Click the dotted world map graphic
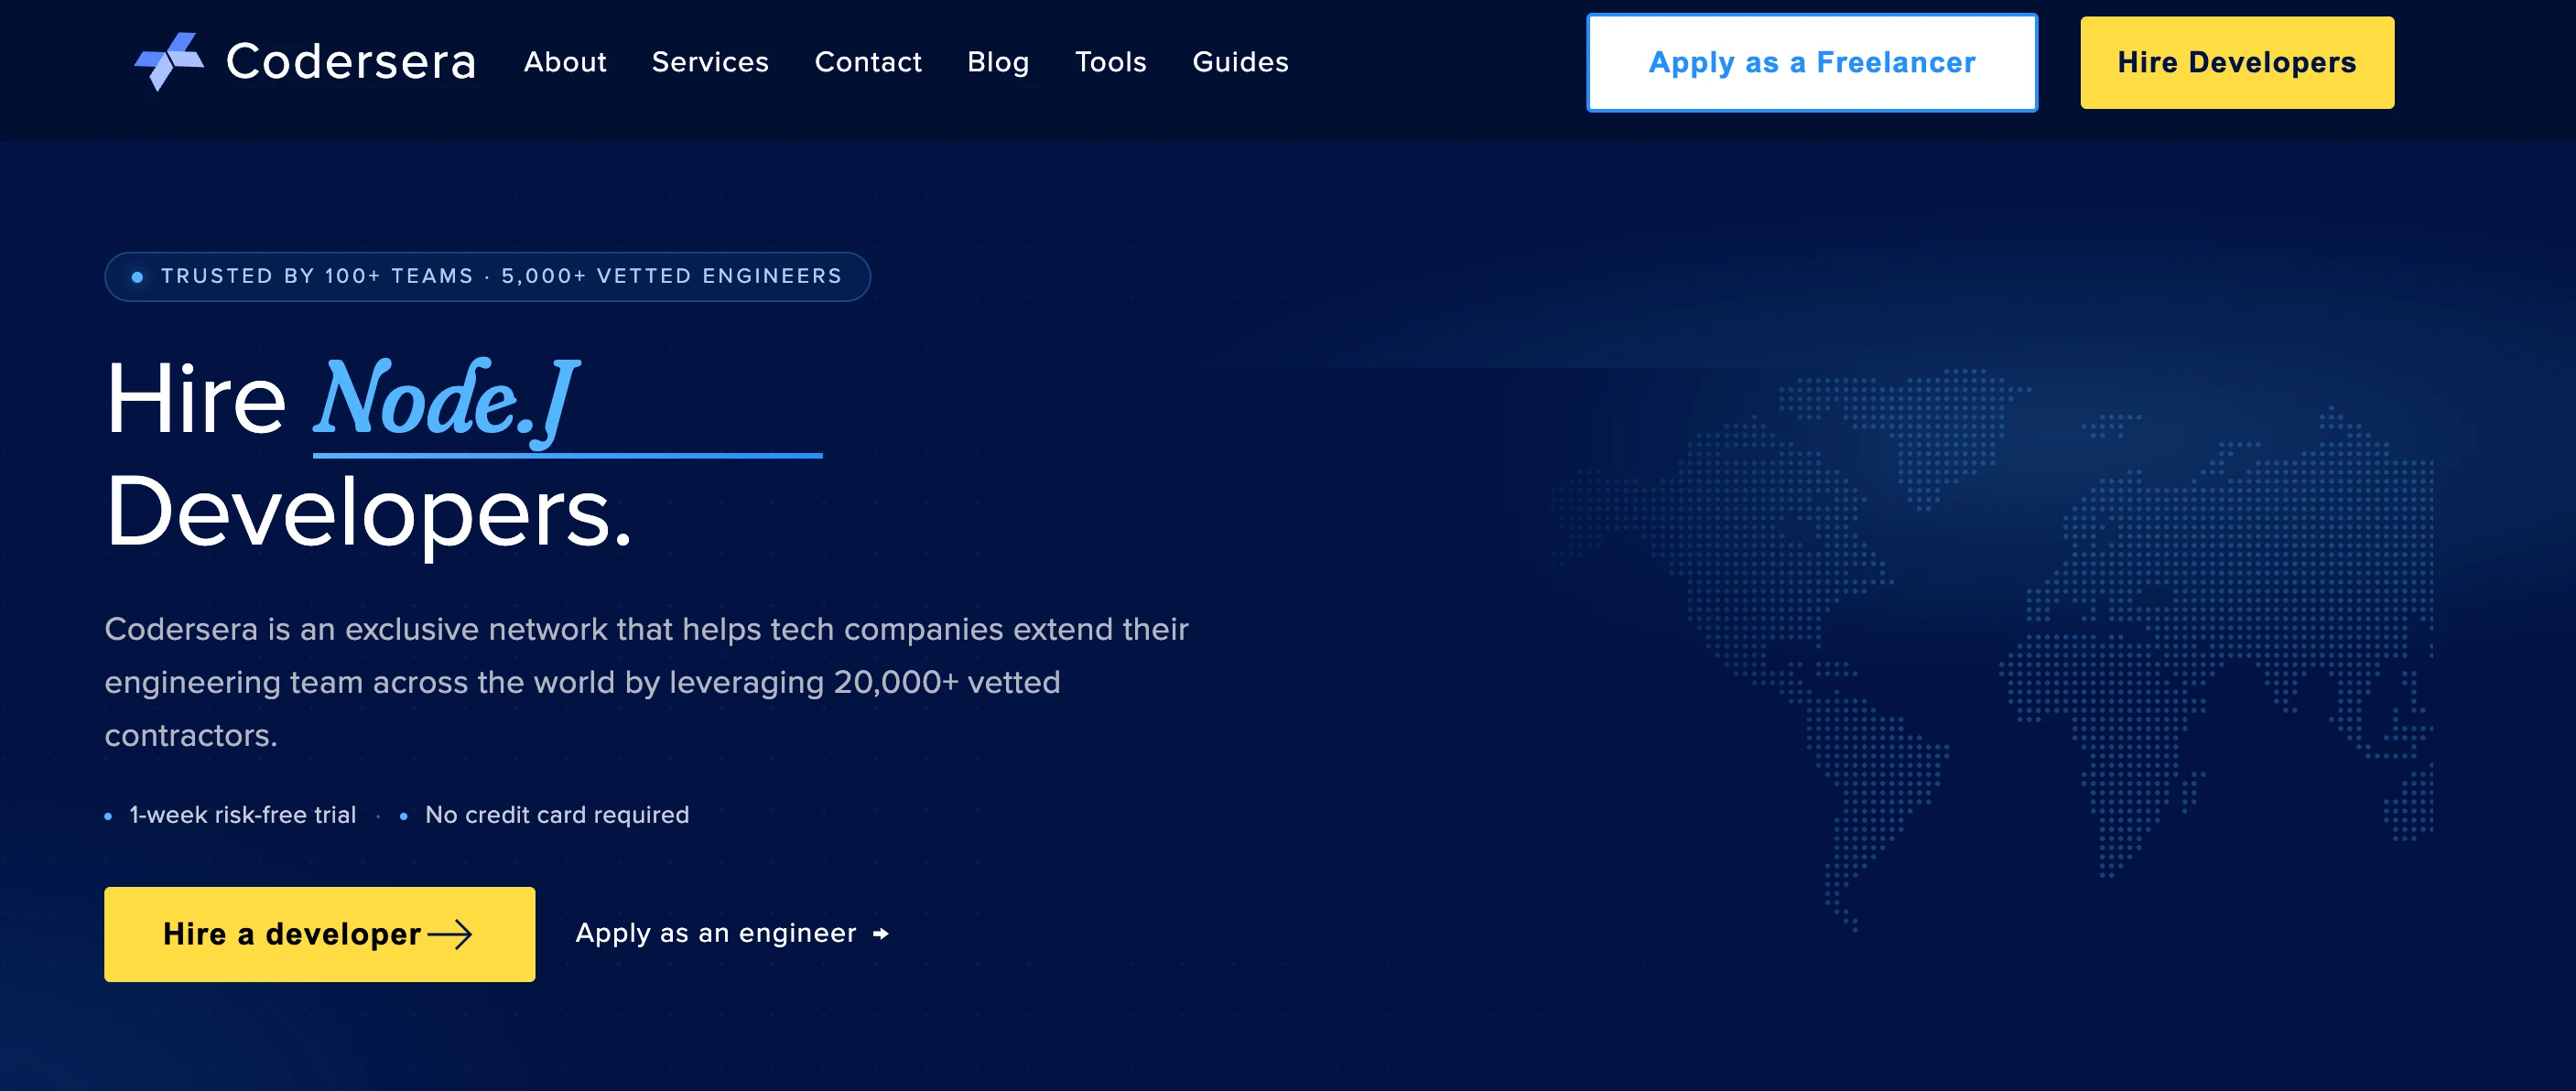 click(1992, 650)
